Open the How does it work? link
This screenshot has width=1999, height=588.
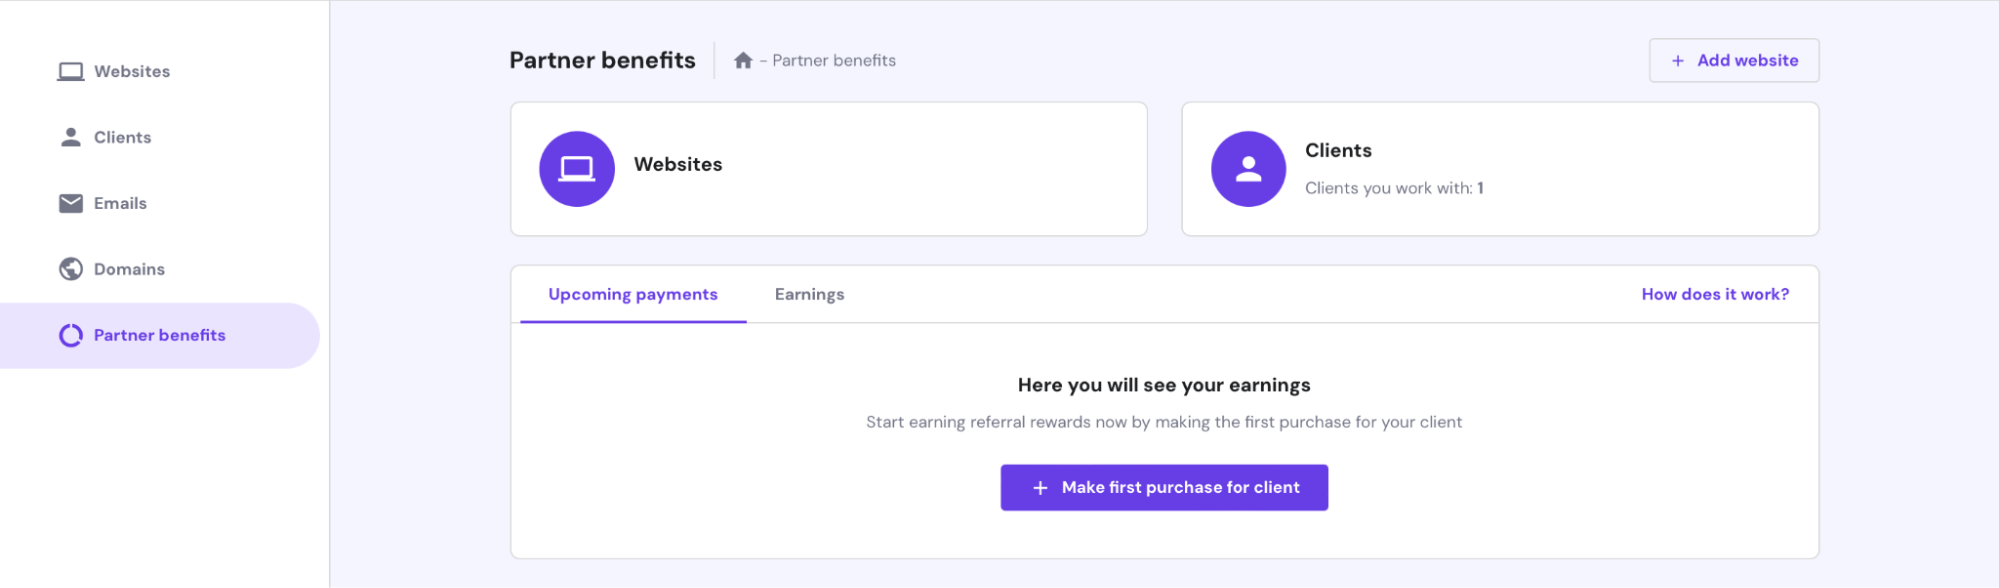tap(1715, 294)
